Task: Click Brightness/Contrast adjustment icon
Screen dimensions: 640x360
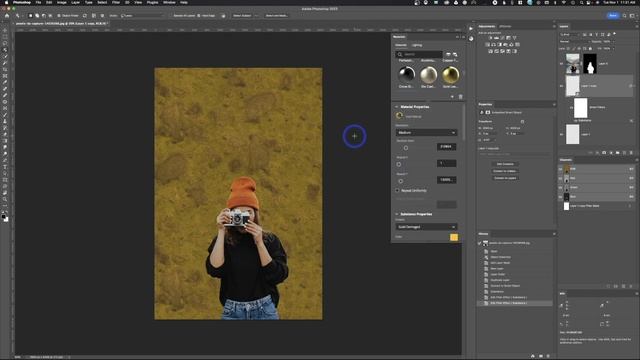Action: click(491, 38)
